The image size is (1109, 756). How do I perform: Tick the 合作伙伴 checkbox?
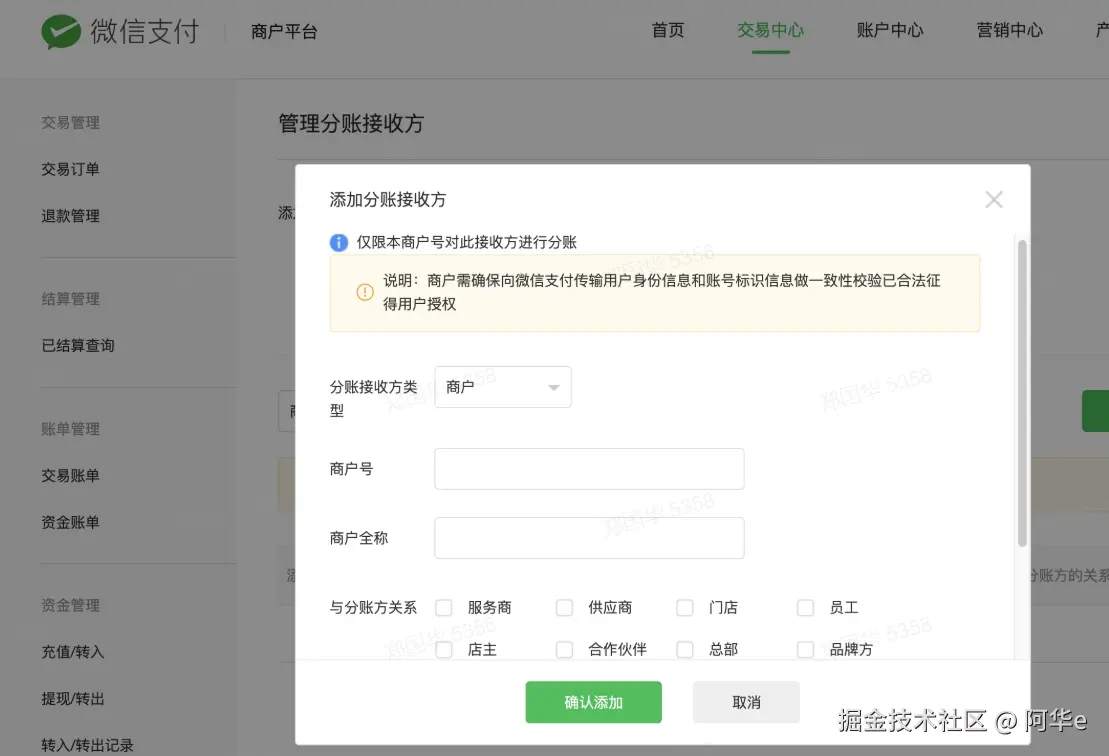click(x=564, y=649)
